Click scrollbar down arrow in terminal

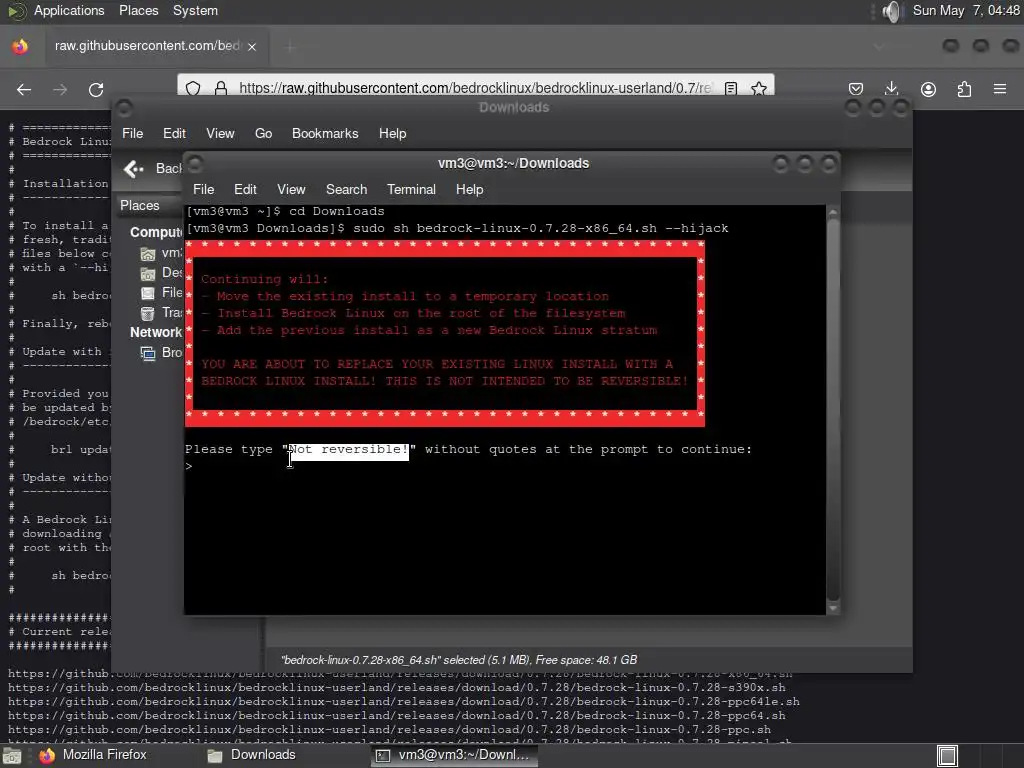pos(832,608)
